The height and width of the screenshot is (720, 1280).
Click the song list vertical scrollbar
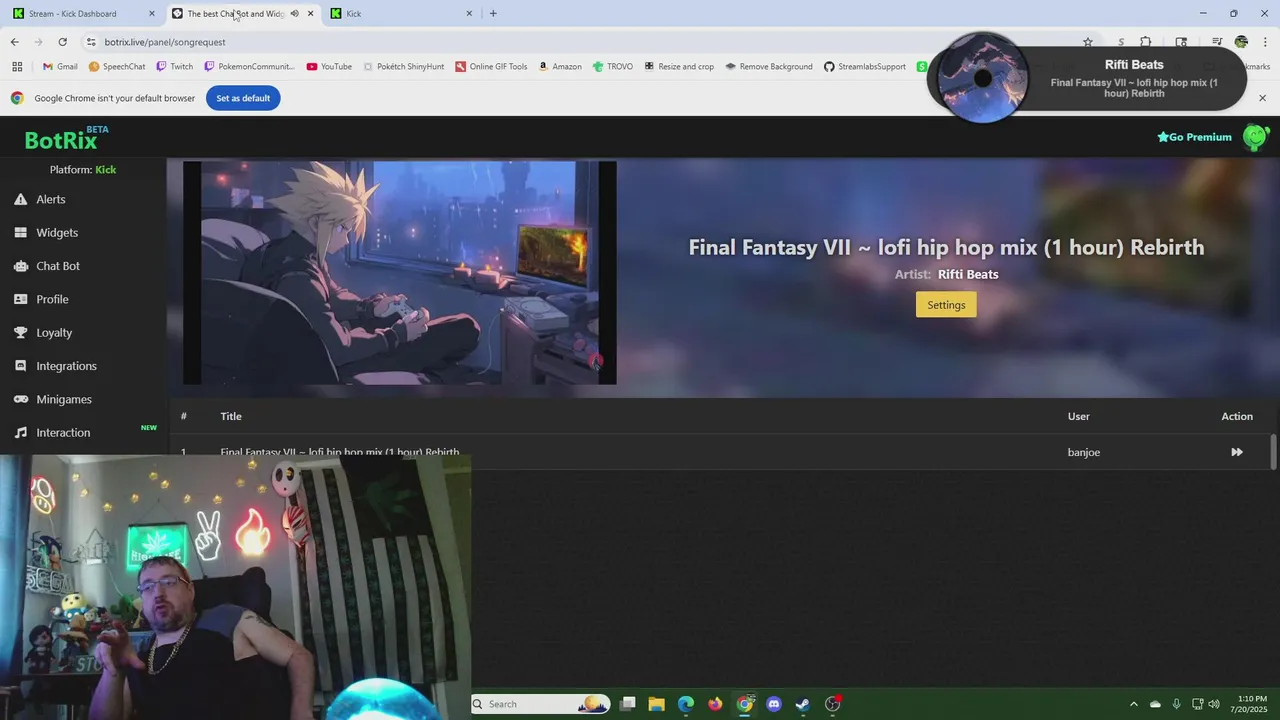(1273, 451)
